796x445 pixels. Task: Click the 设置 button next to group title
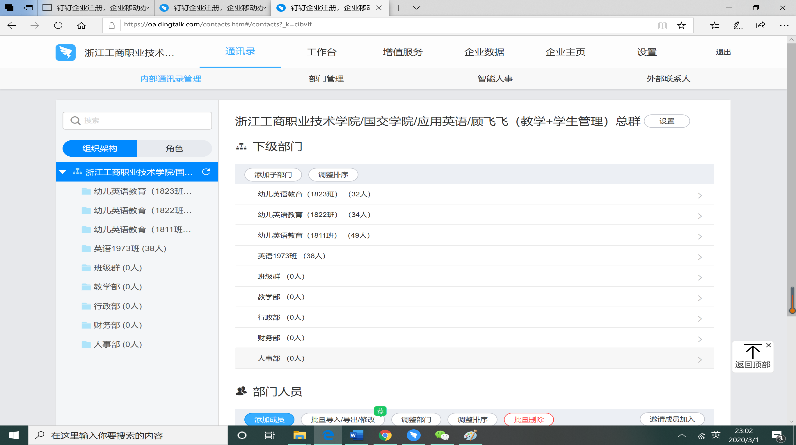[667, 120]
